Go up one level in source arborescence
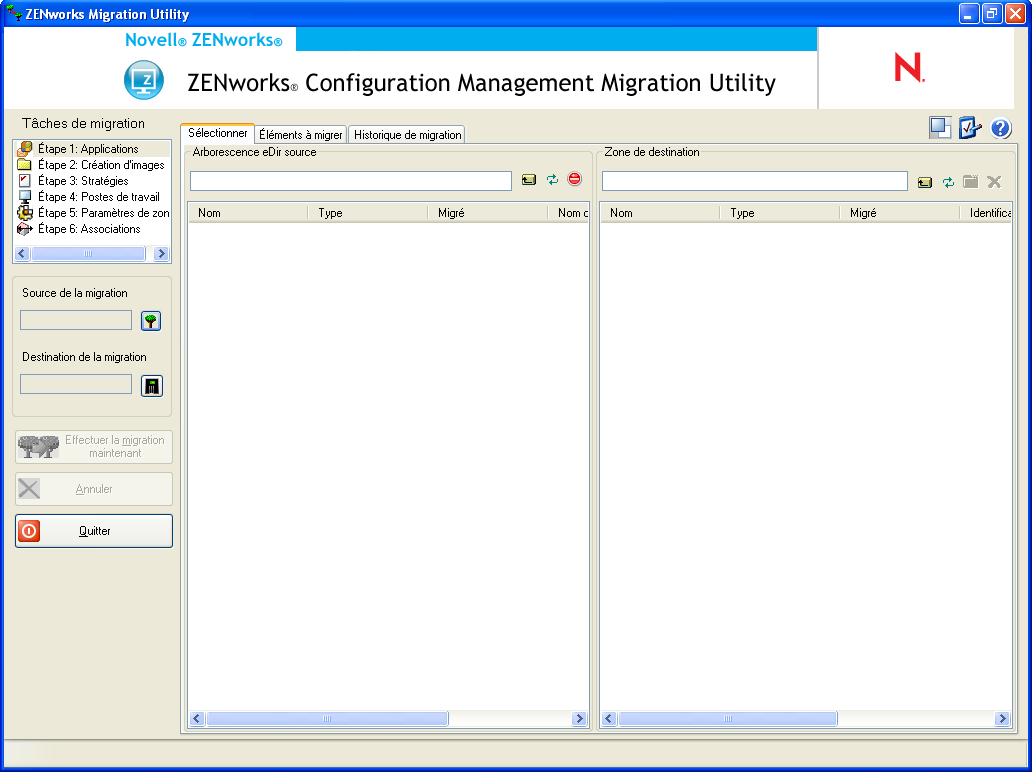The width and height of the screenshot is (1032, 772). pyautogui.click(x=529, y=181)
